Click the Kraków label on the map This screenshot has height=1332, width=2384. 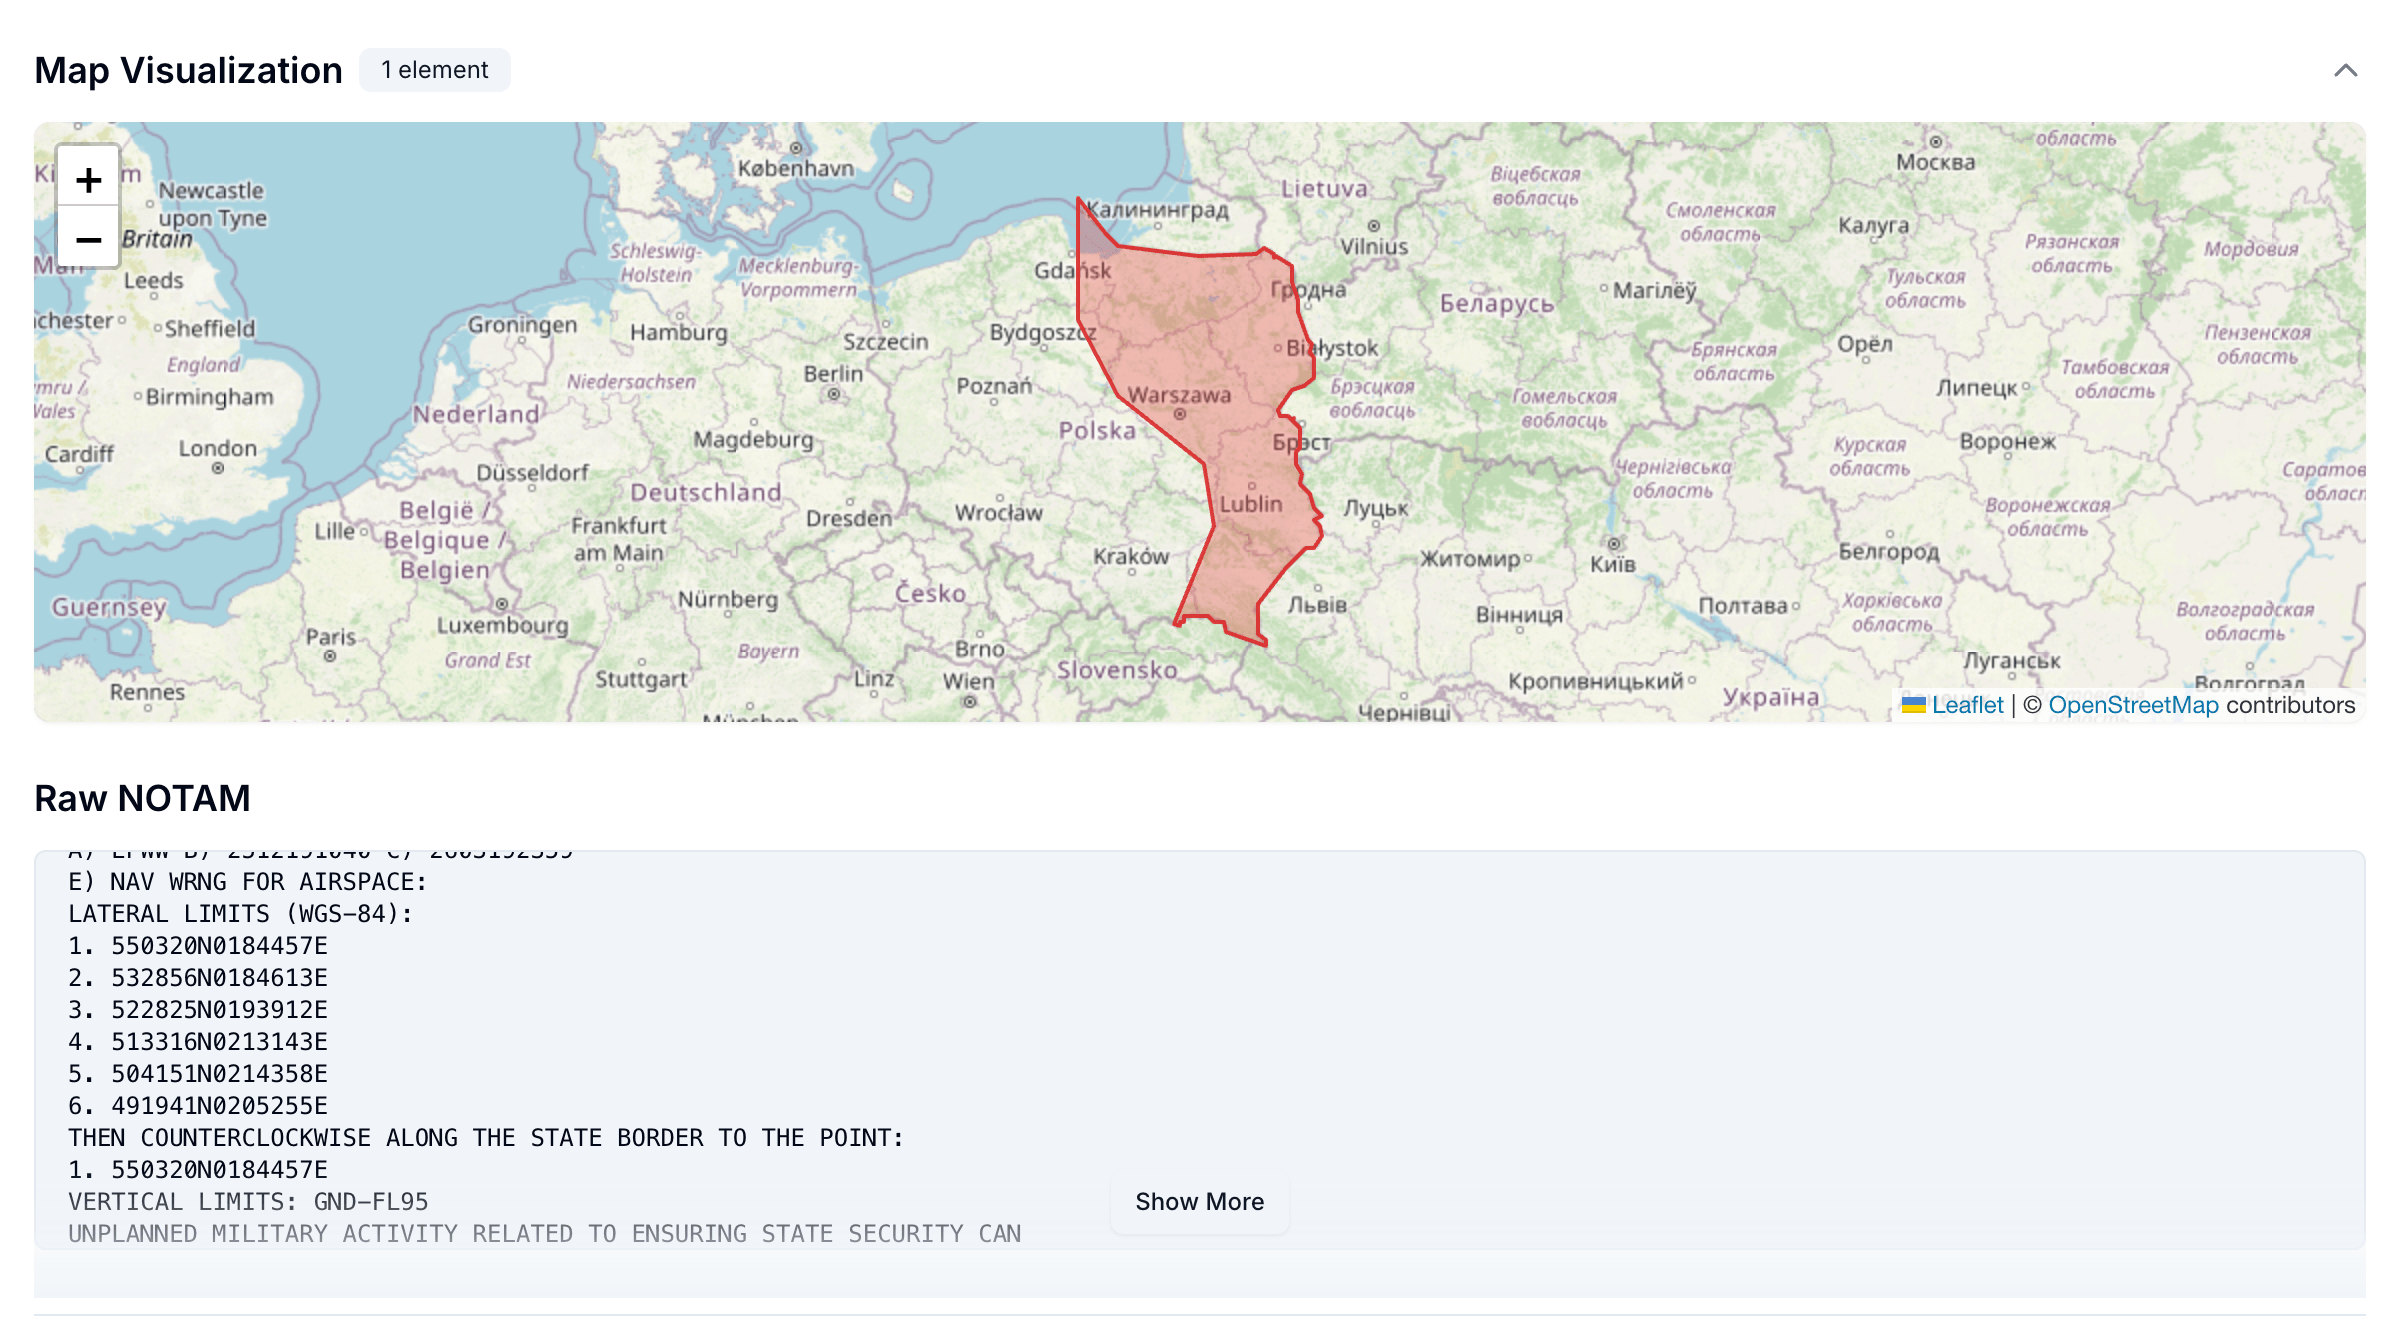(x=1131, y=556)
